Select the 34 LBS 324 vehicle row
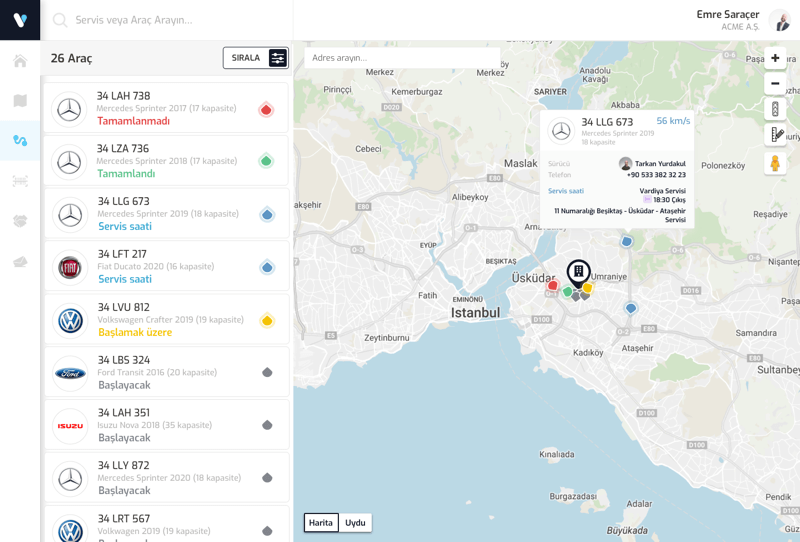Image resolution: width=800 pixels, height=542 pixels. click(166, 372)
